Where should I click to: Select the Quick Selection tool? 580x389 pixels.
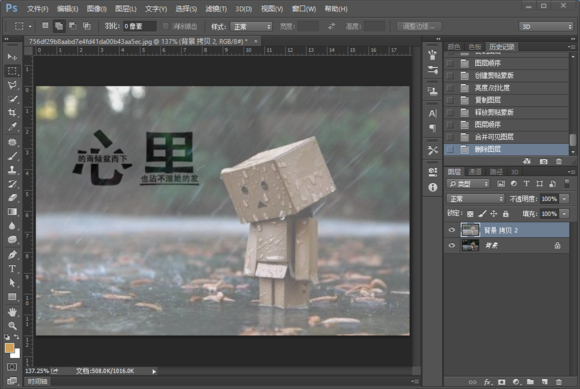[12, 99]
